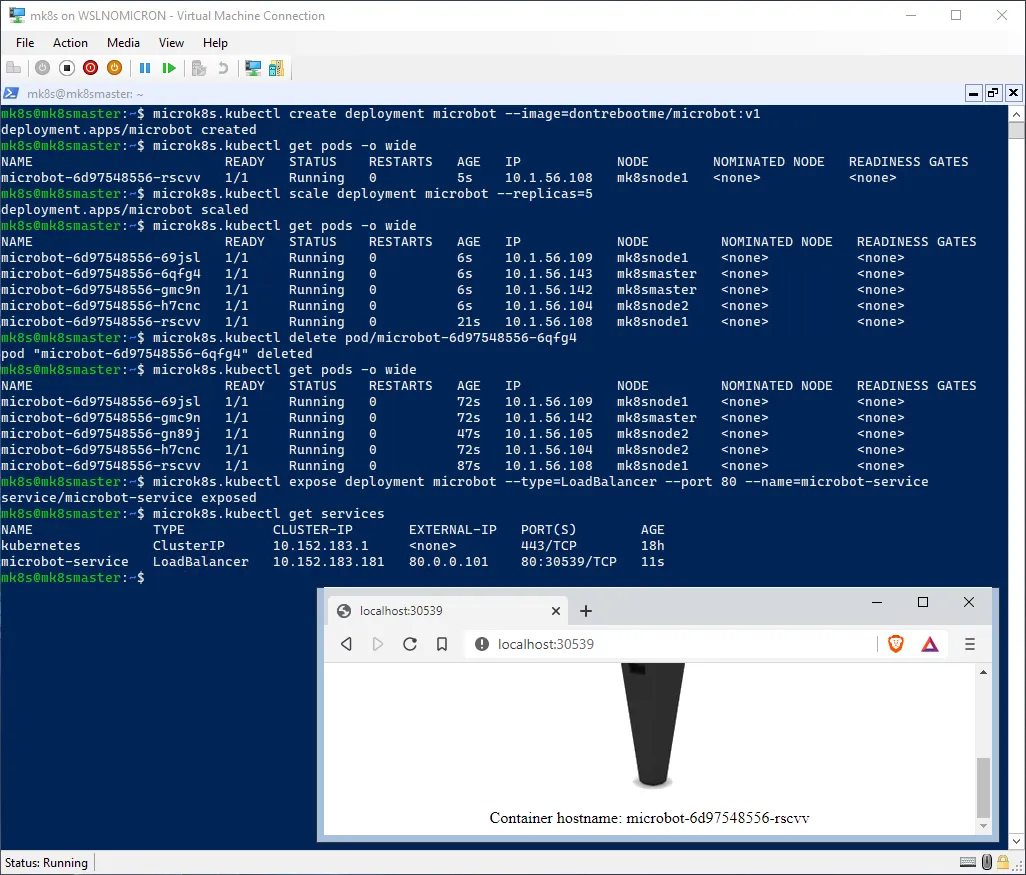Click the Turn Off VM stop button

click(x=67, y=68)
